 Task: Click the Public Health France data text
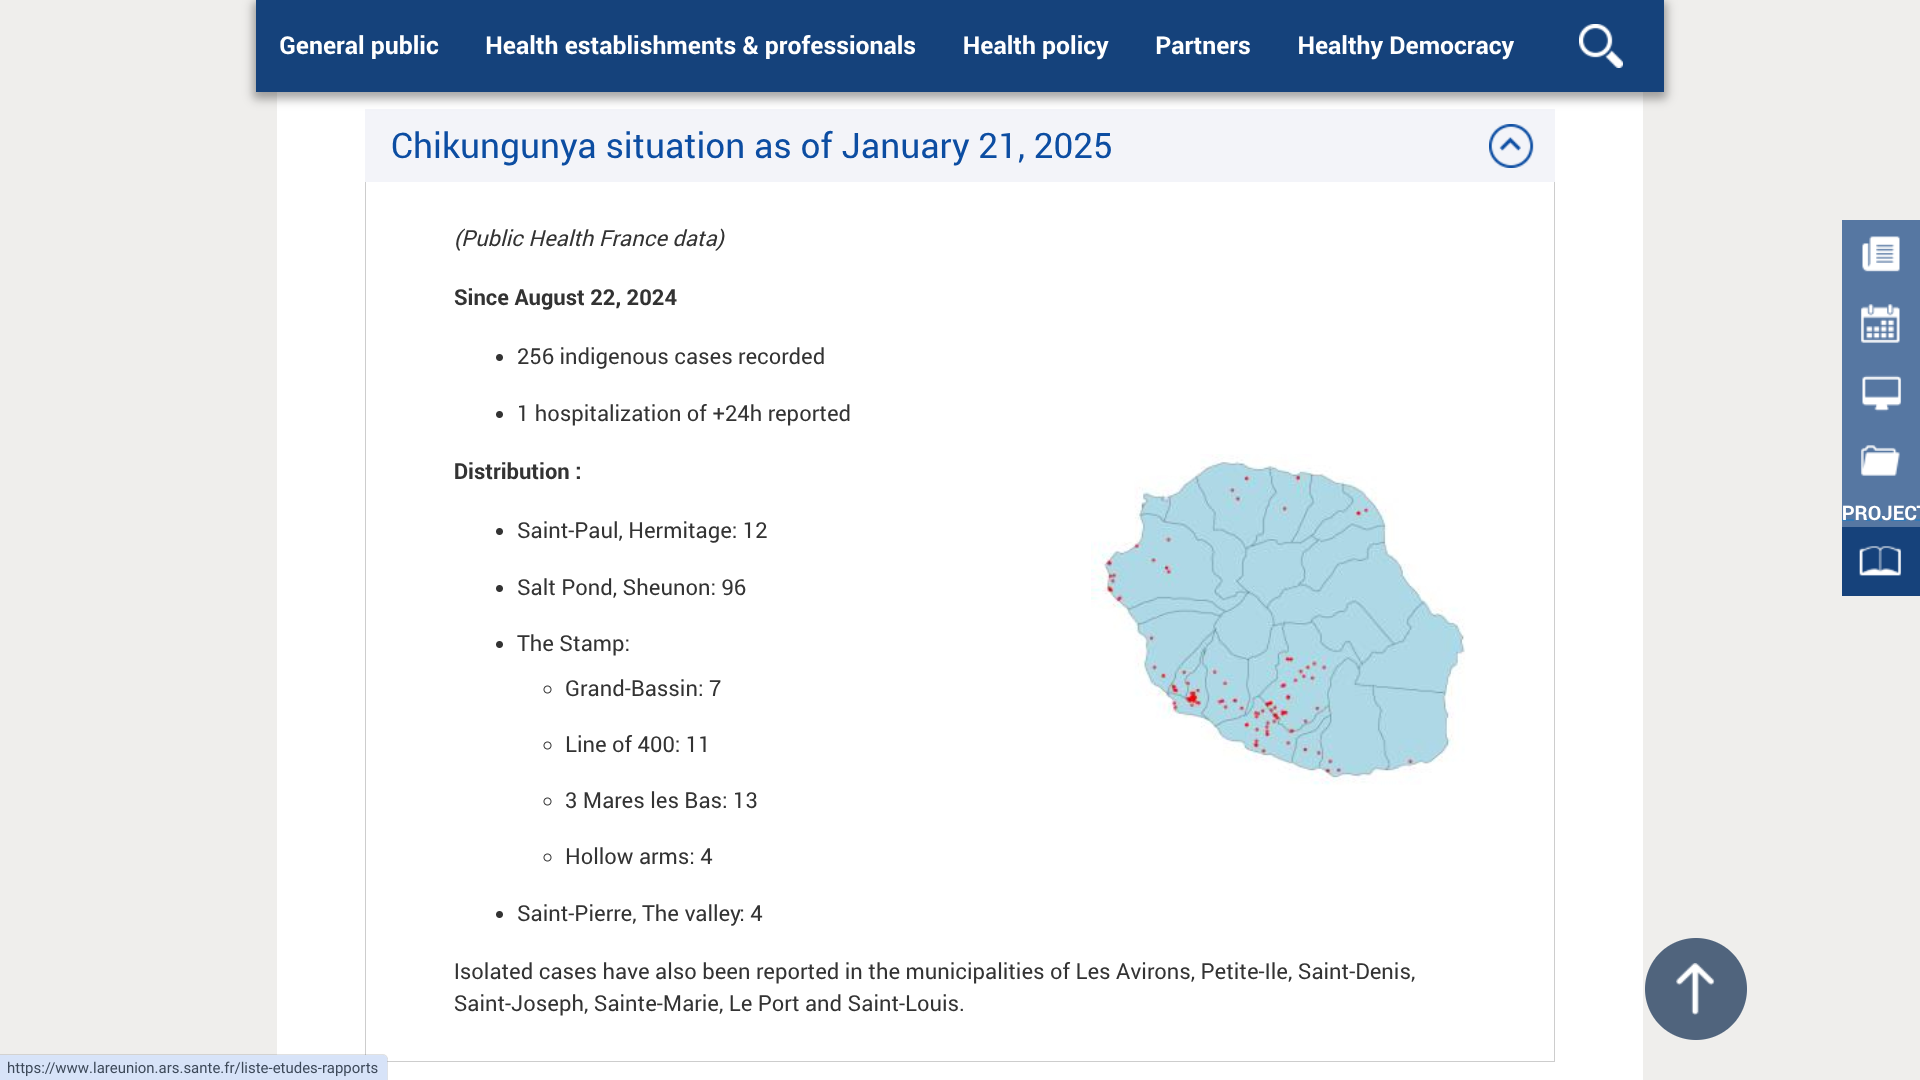[589, 239]
